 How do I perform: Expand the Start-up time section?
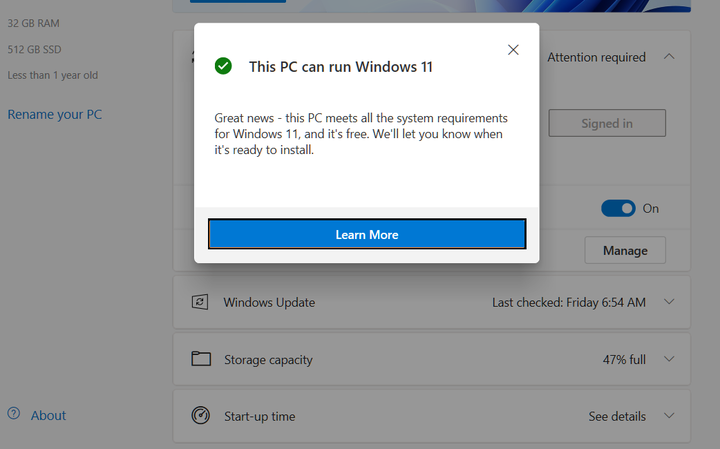pyautogui.click(x=669, y=415)
